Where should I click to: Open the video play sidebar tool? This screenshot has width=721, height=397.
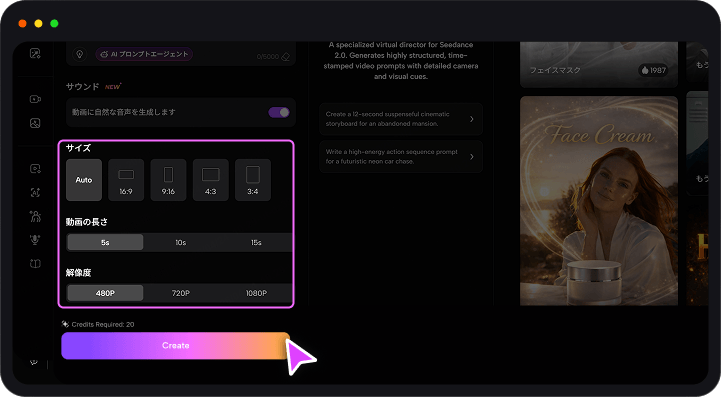click(x=35, y=169)
